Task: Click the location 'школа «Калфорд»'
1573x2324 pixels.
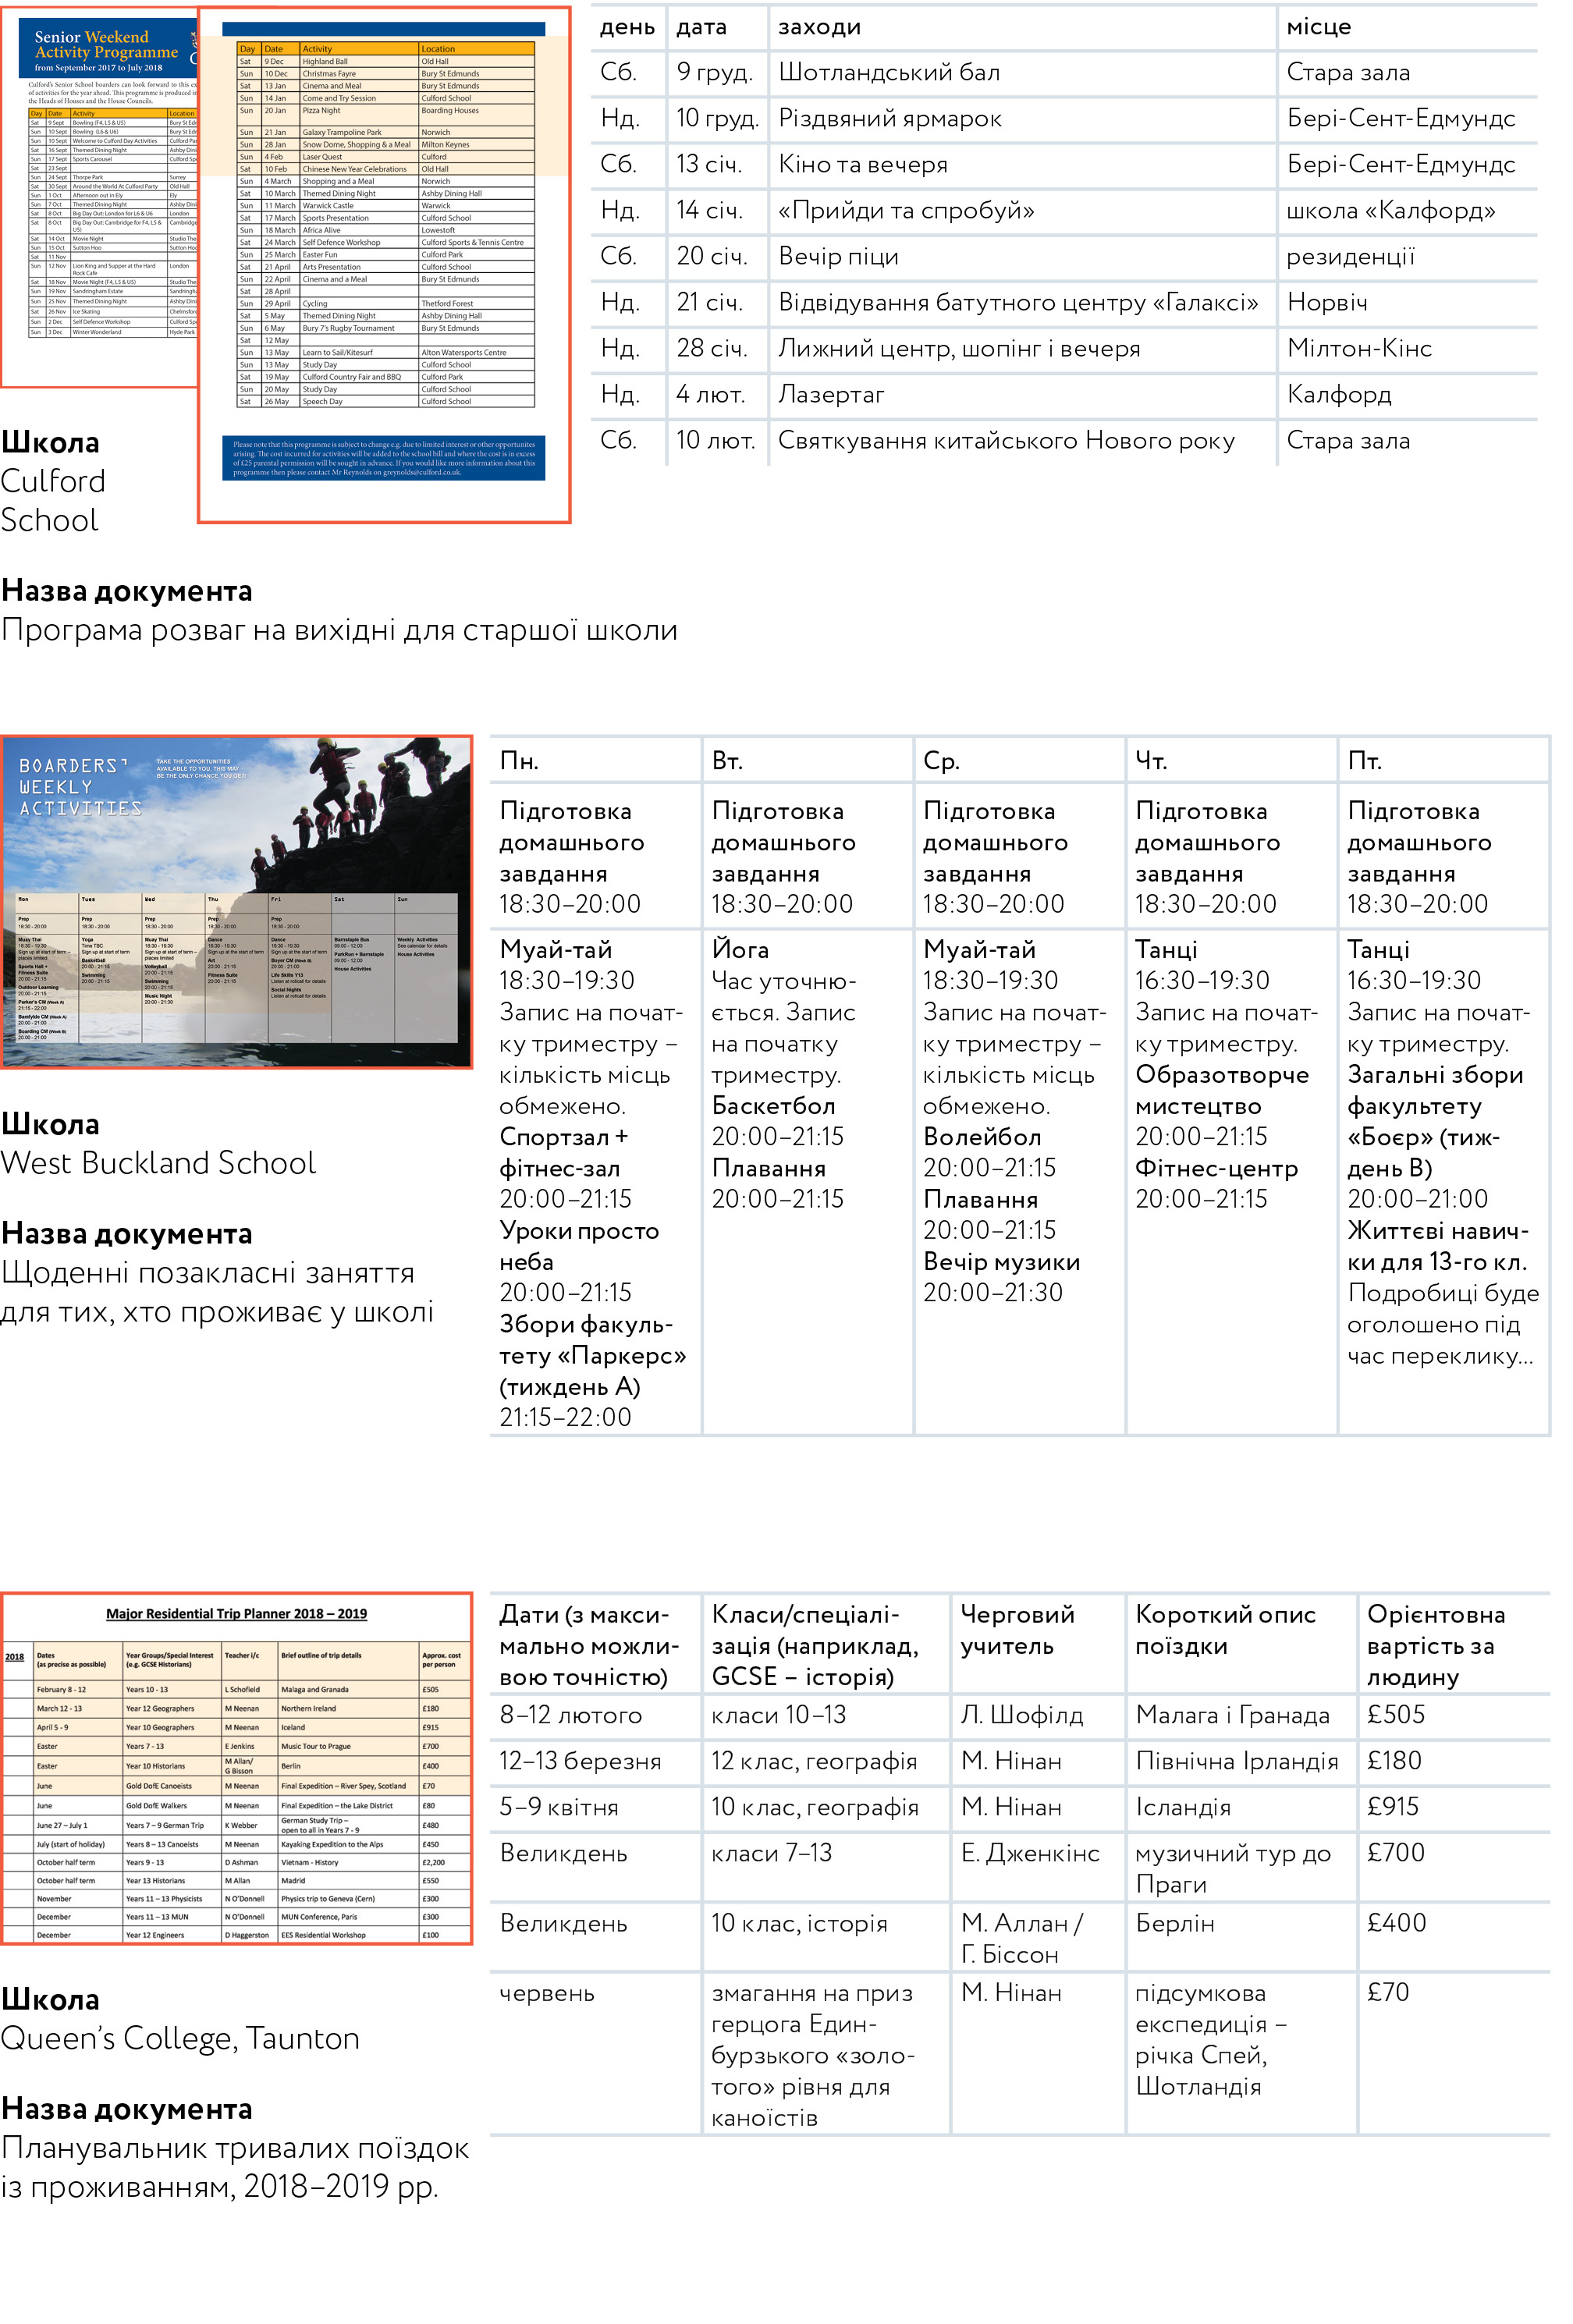Action: click(x=1391, y=211)
